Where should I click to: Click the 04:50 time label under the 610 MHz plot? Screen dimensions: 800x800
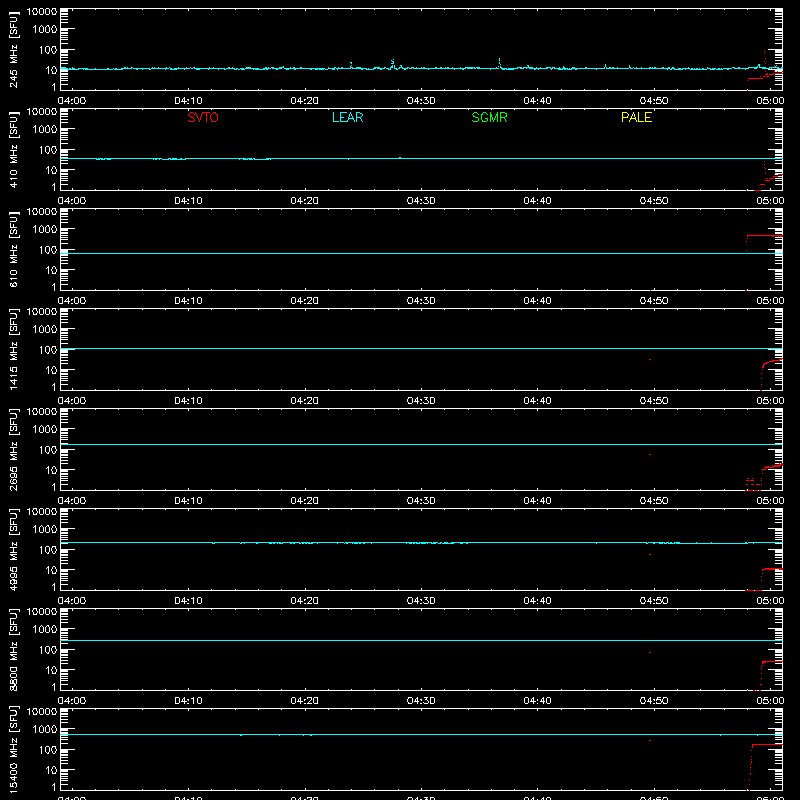click(654, 301)
